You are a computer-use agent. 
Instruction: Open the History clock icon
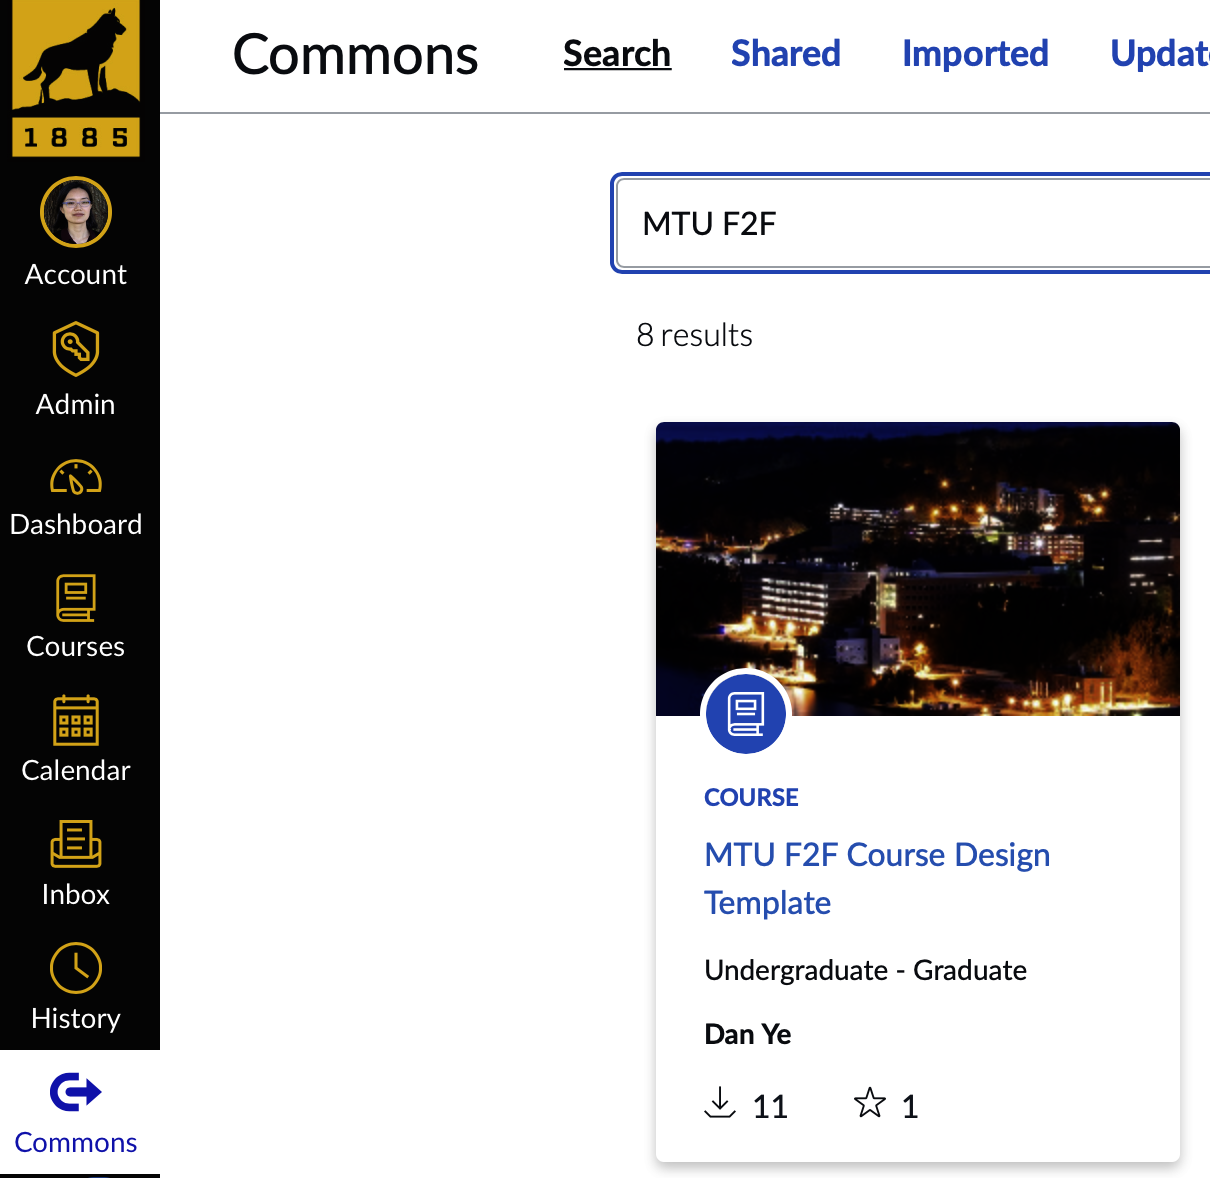point(76,968)
